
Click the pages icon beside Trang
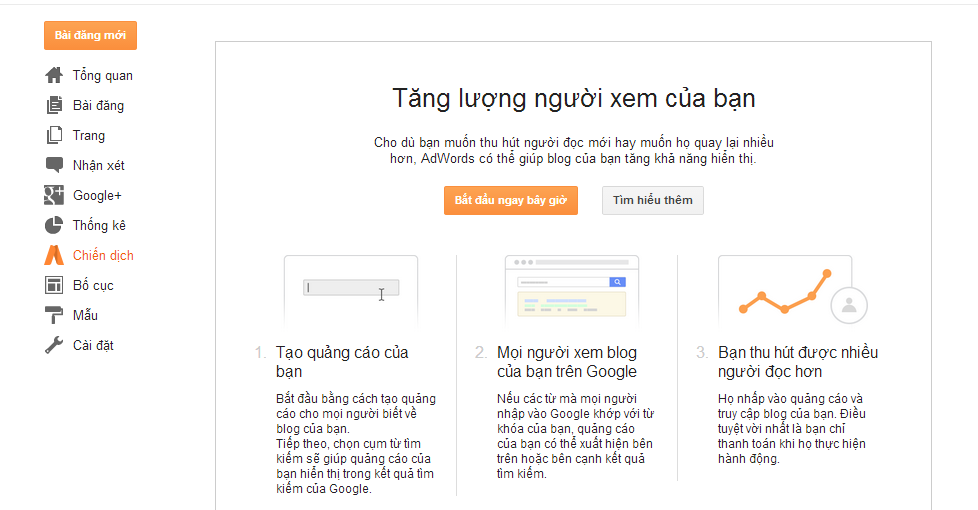click(54, 135)
